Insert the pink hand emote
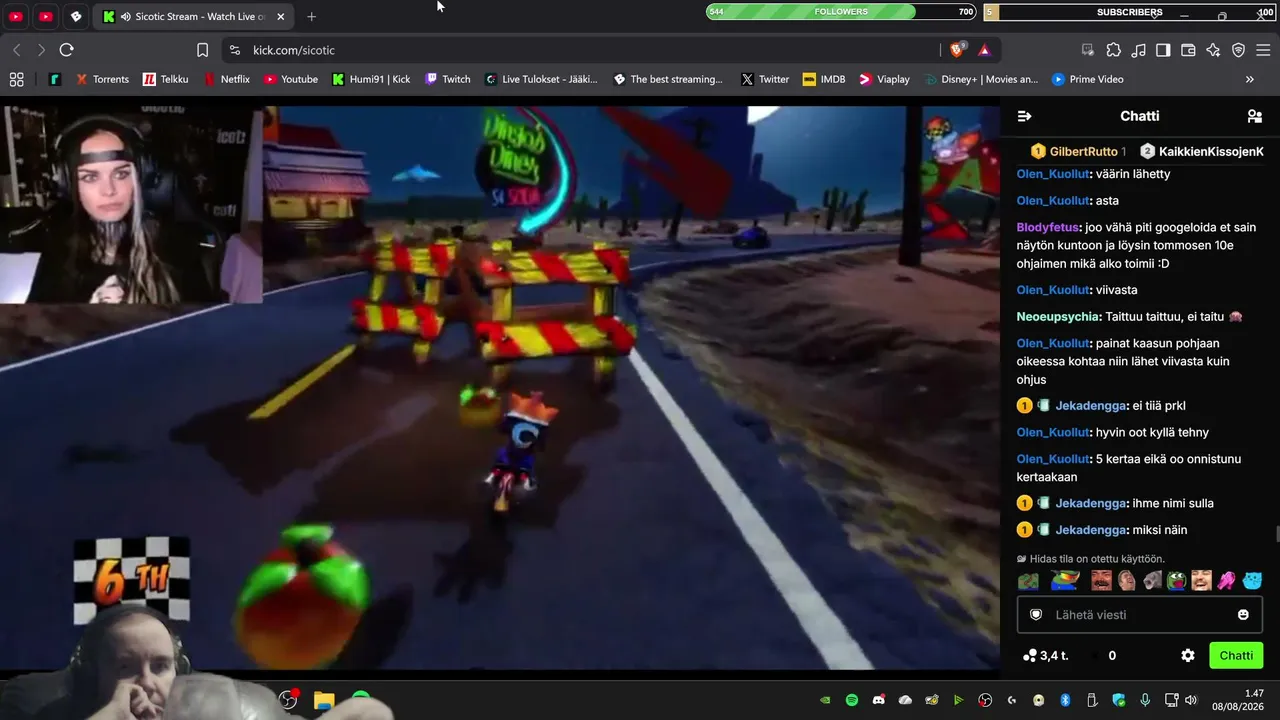The height and width of the screenshot is (720, 1280). tap(1226, 581)
